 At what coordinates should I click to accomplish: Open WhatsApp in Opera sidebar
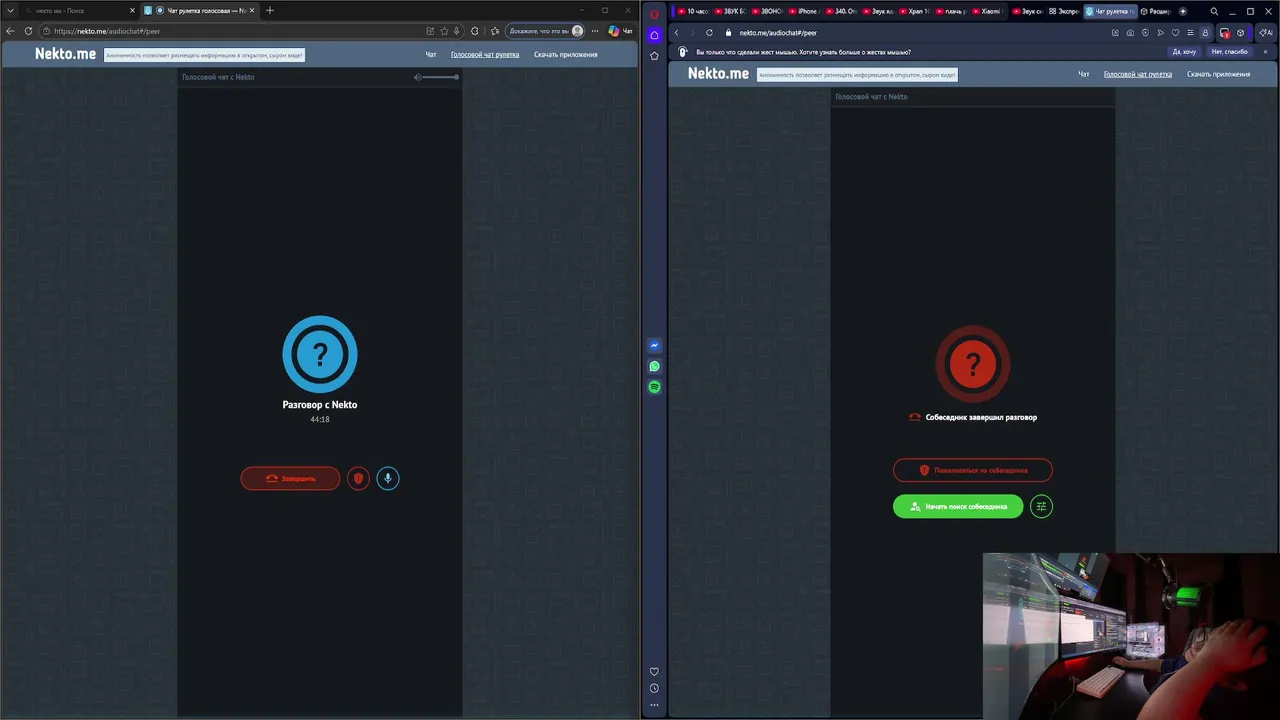coord(654,366)
